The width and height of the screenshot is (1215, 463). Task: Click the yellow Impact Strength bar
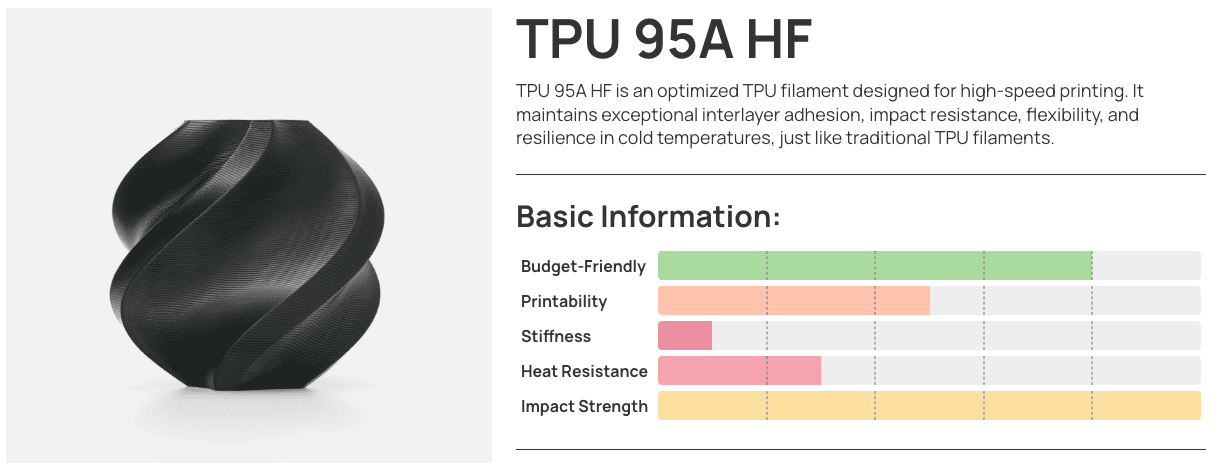(x=928, y=406)
